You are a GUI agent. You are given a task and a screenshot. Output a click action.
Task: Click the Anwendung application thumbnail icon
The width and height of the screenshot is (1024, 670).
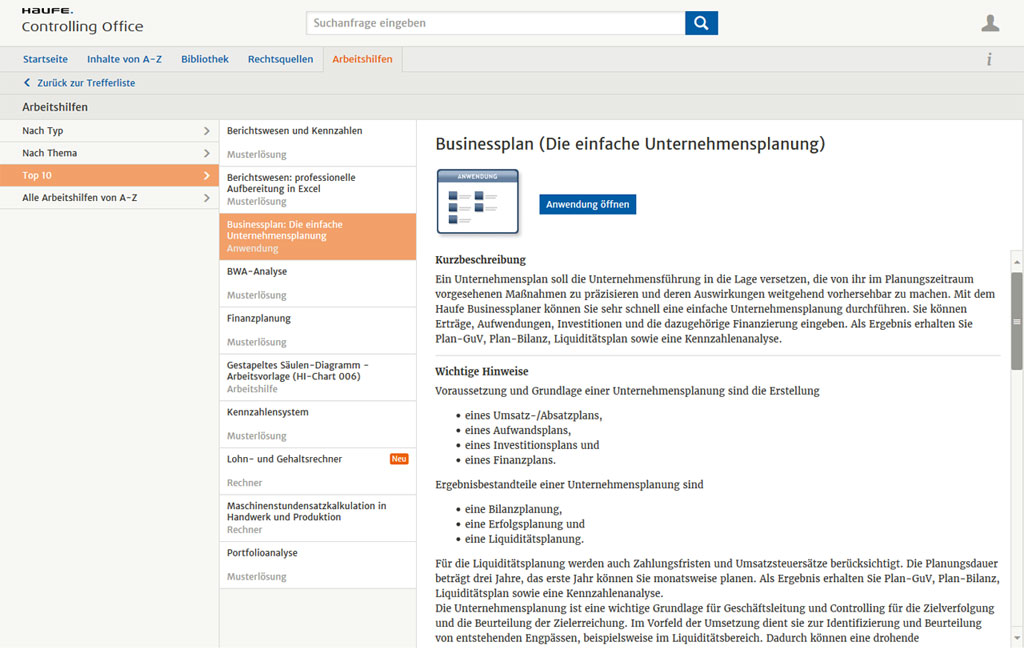[x=477, y=202]
